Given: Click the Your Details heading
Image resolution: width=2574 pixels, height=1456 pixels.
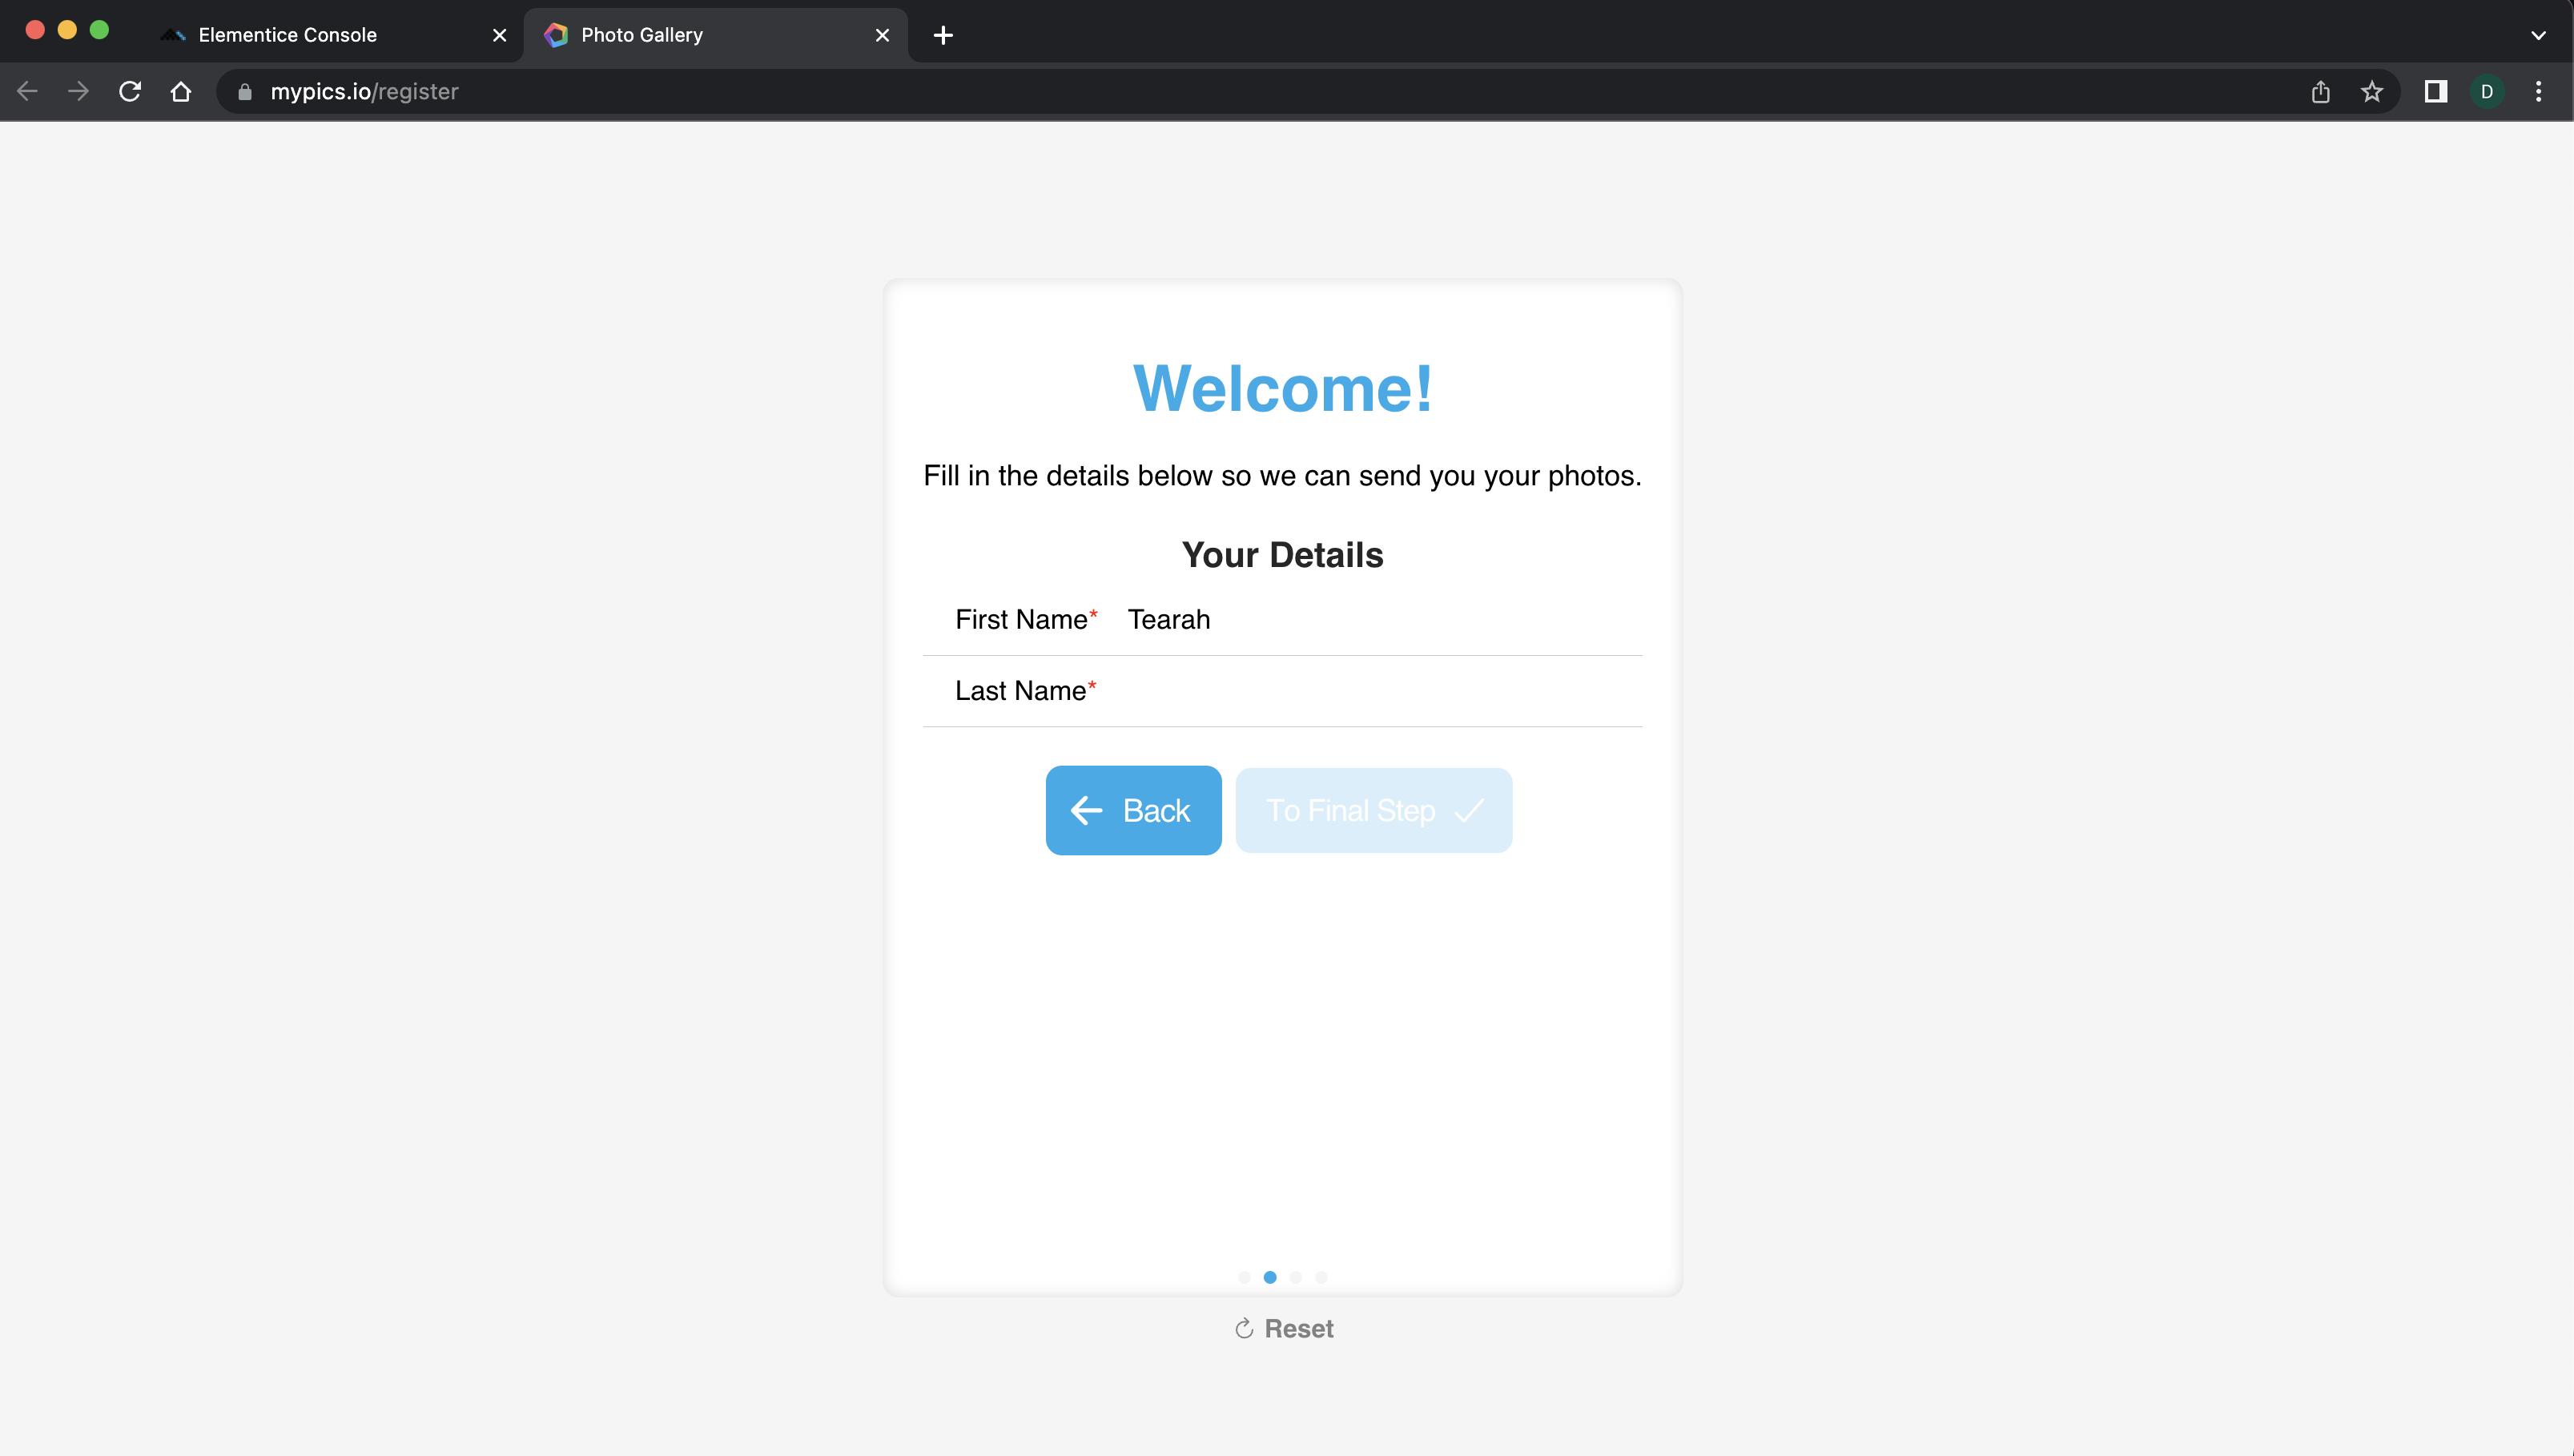Looking at the screenshot, I should click(1283, 555).
